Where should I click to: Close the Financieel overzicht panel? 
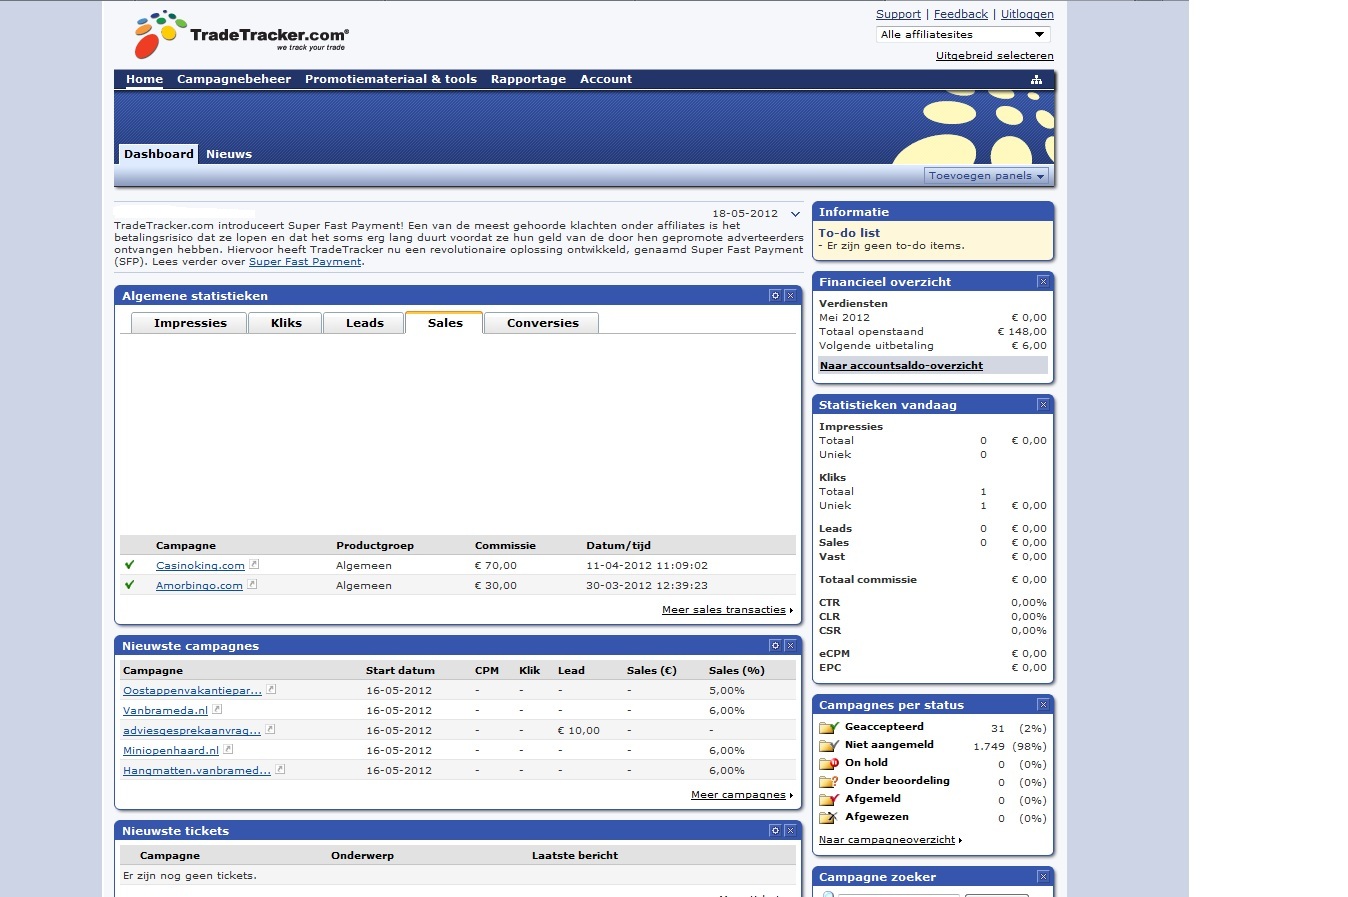pos(1043,282)
